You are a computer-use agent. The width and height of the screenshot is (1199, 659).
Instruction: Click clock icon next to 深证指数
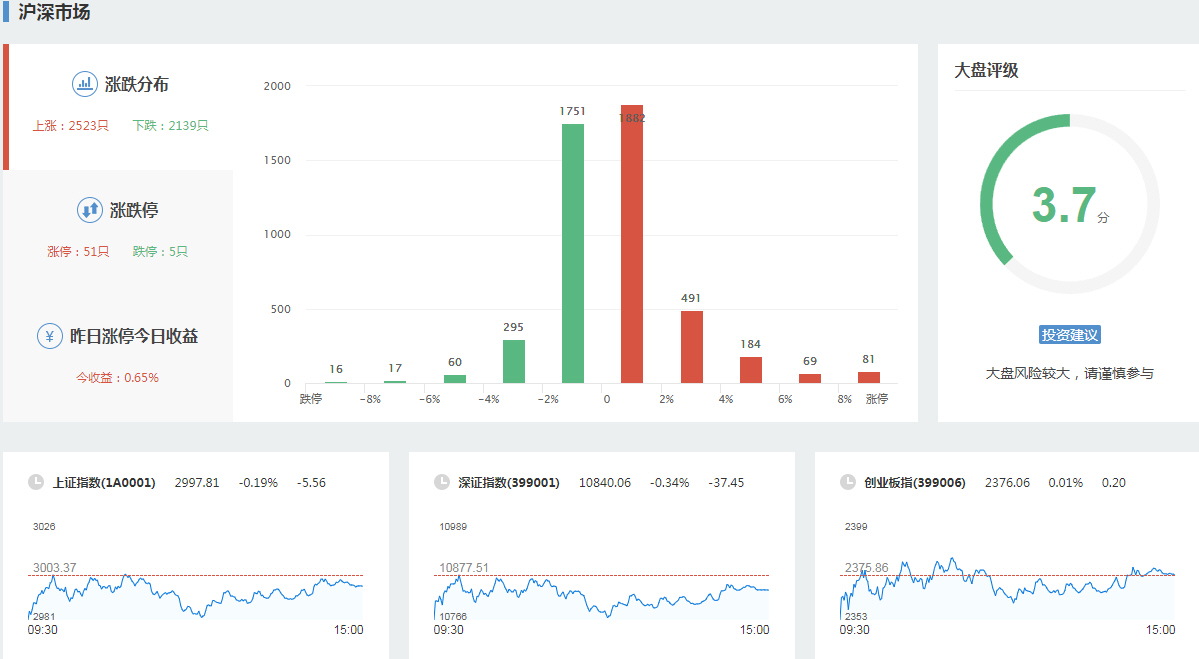pyautogui.click(x=442, y=482)
